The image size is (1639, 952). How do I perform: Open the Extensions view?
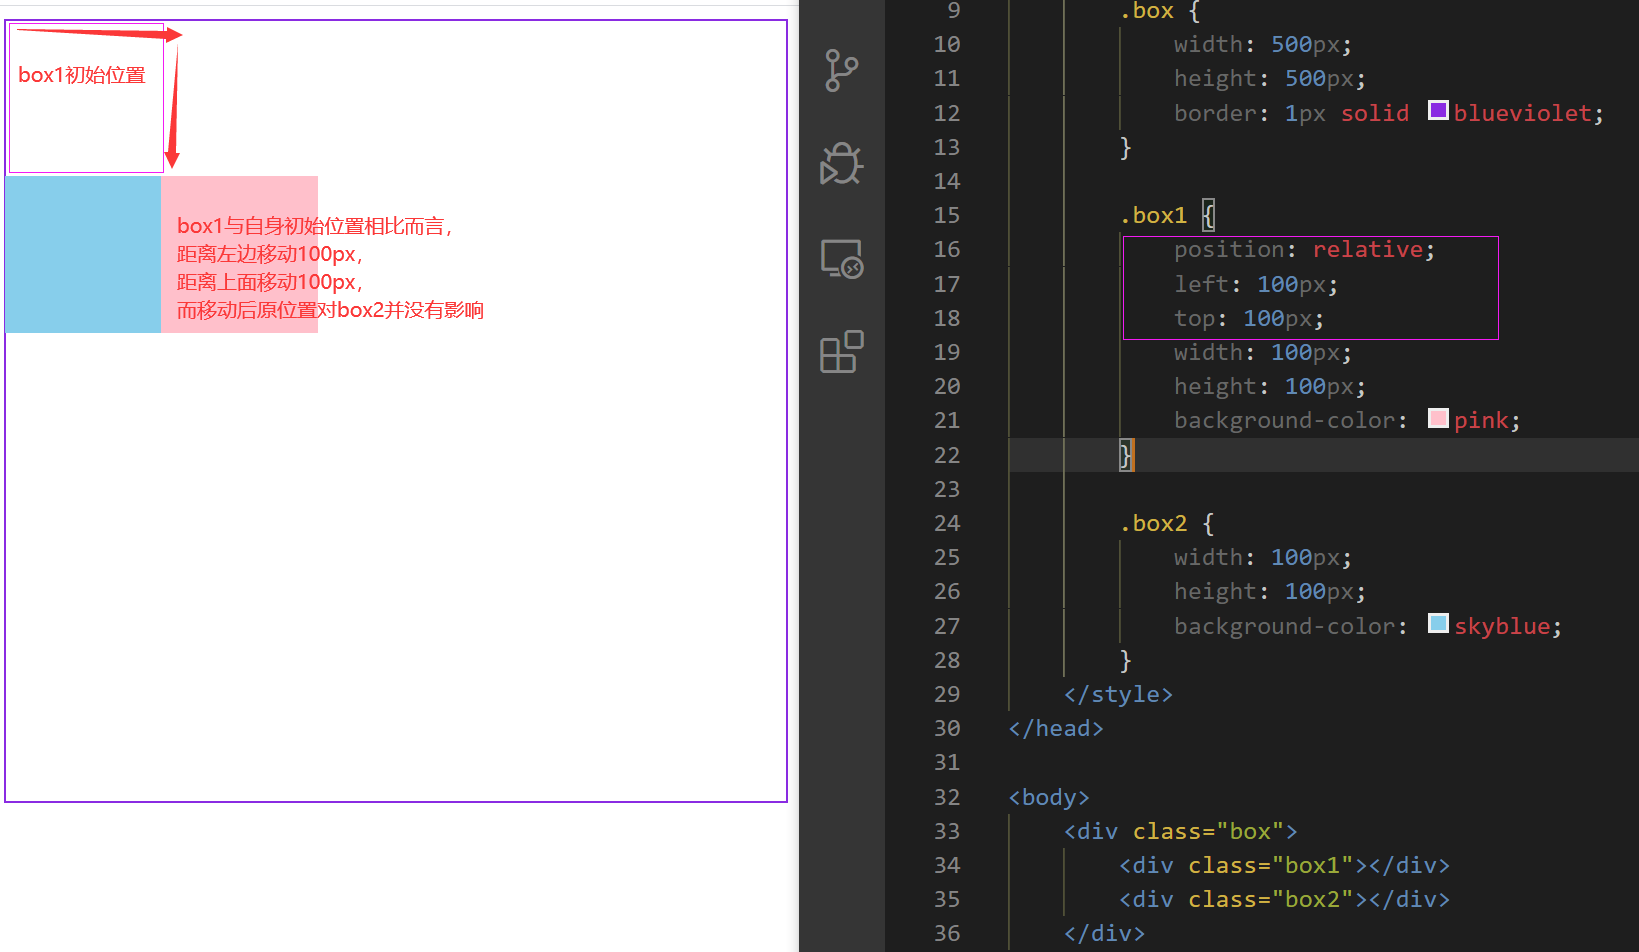tap(841, 351)
